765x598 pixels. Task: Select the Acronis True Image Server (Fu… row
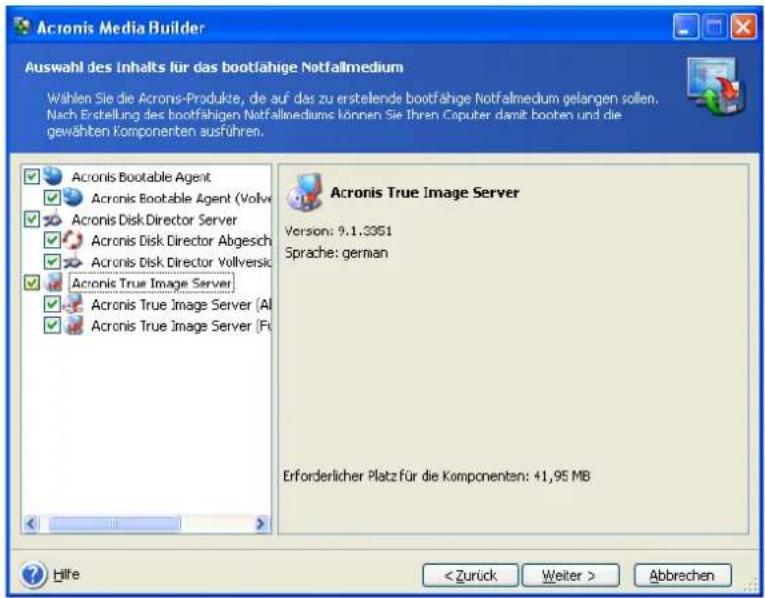[181, 325]
